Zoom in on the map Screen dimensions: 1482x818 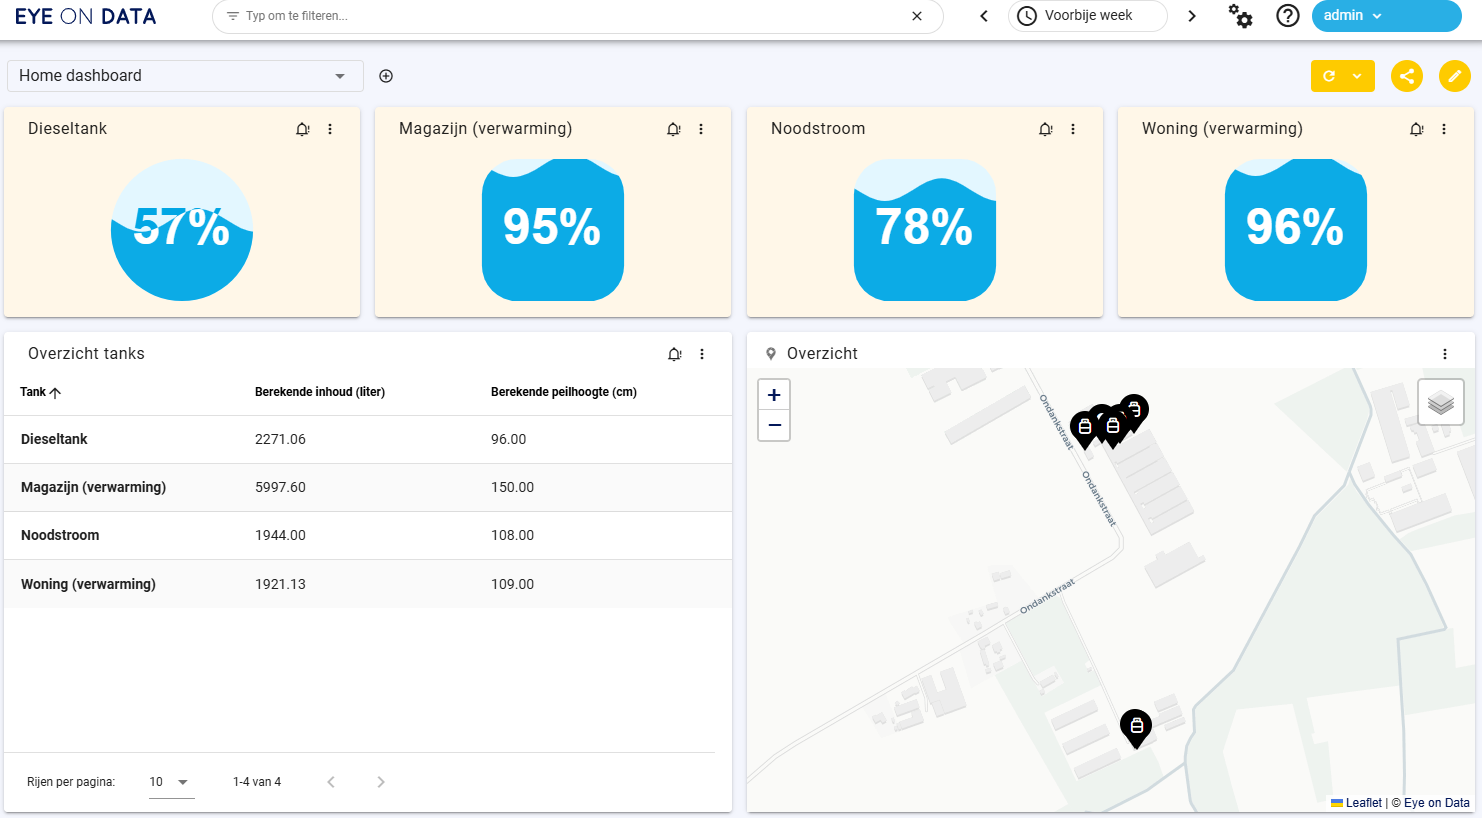(x=774, y=395)
